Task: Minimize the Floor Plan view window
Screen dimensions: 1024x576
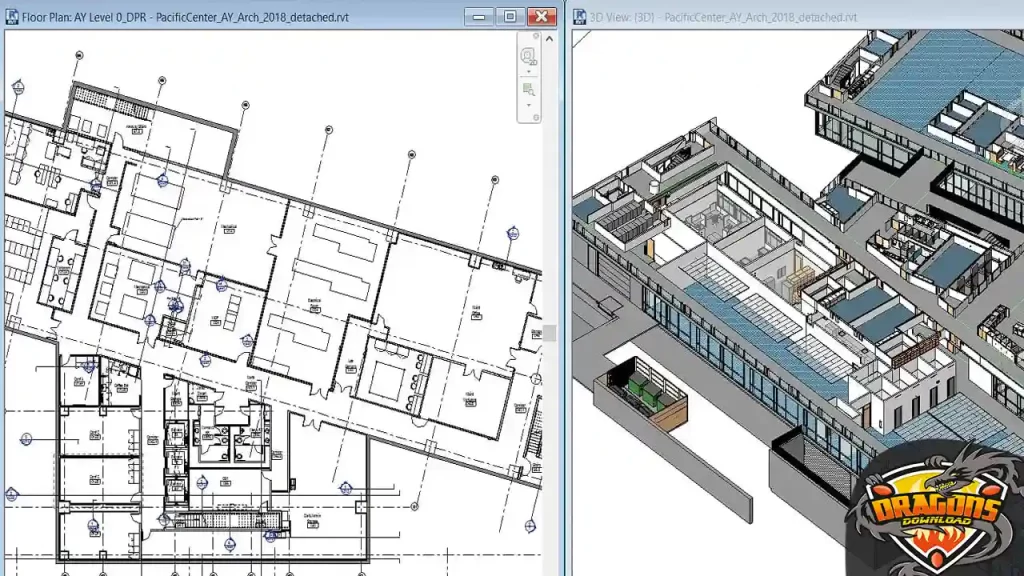Action: click(x=480, y=16)
